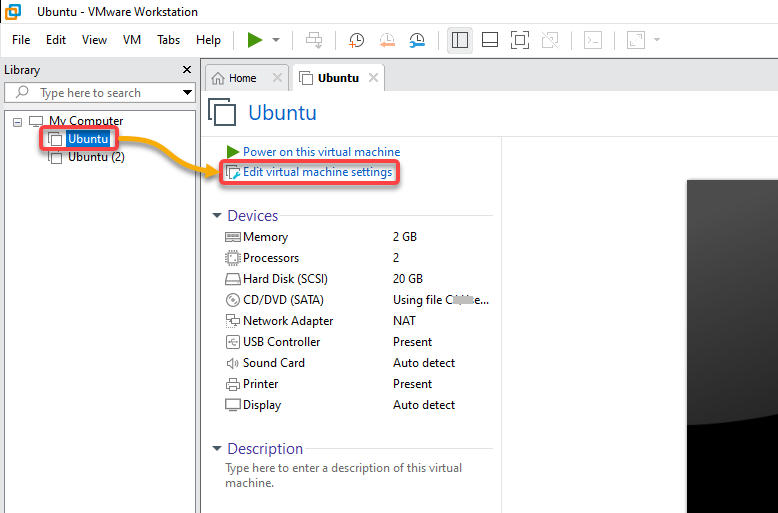Click the large Ubuntu heading icon
This screenshot has width=778, height=513.
click(222, 112)
